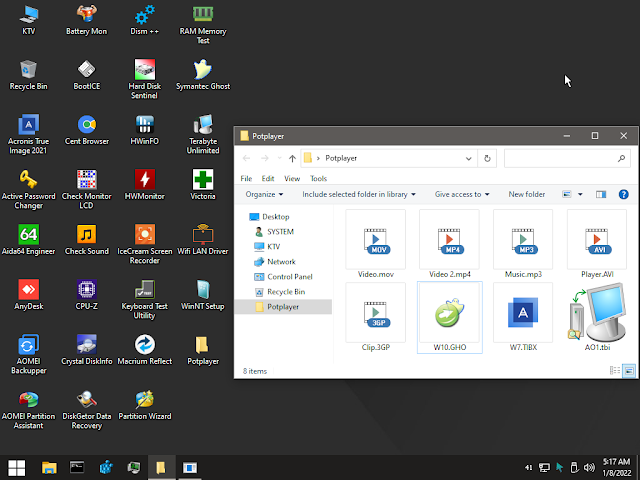Change your view icon button
Screen dimensions: 640x480
coord(567,194)
